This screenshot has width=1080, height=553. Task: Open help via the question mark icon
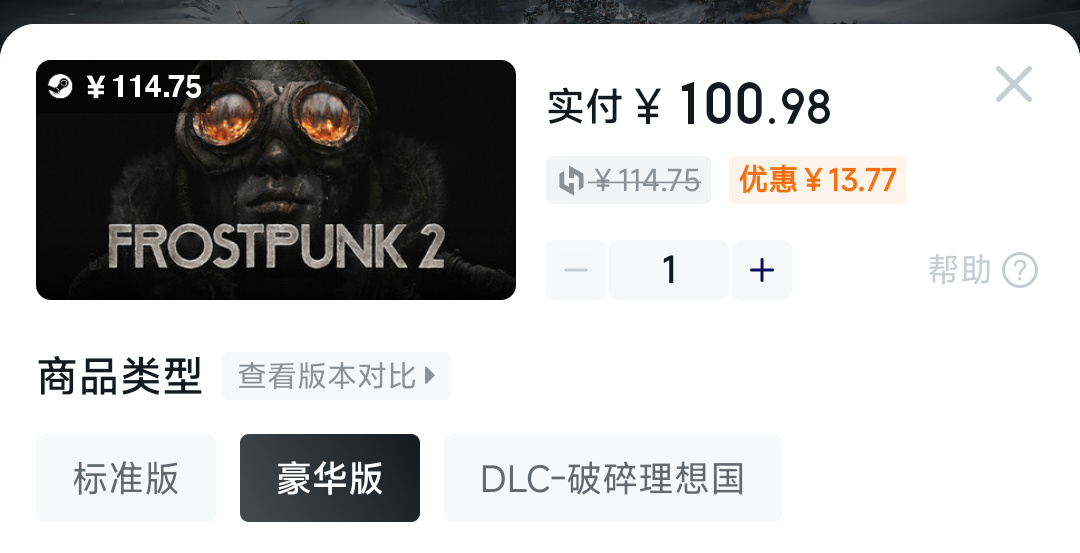pyautogui.click(x=1019, y=270)
